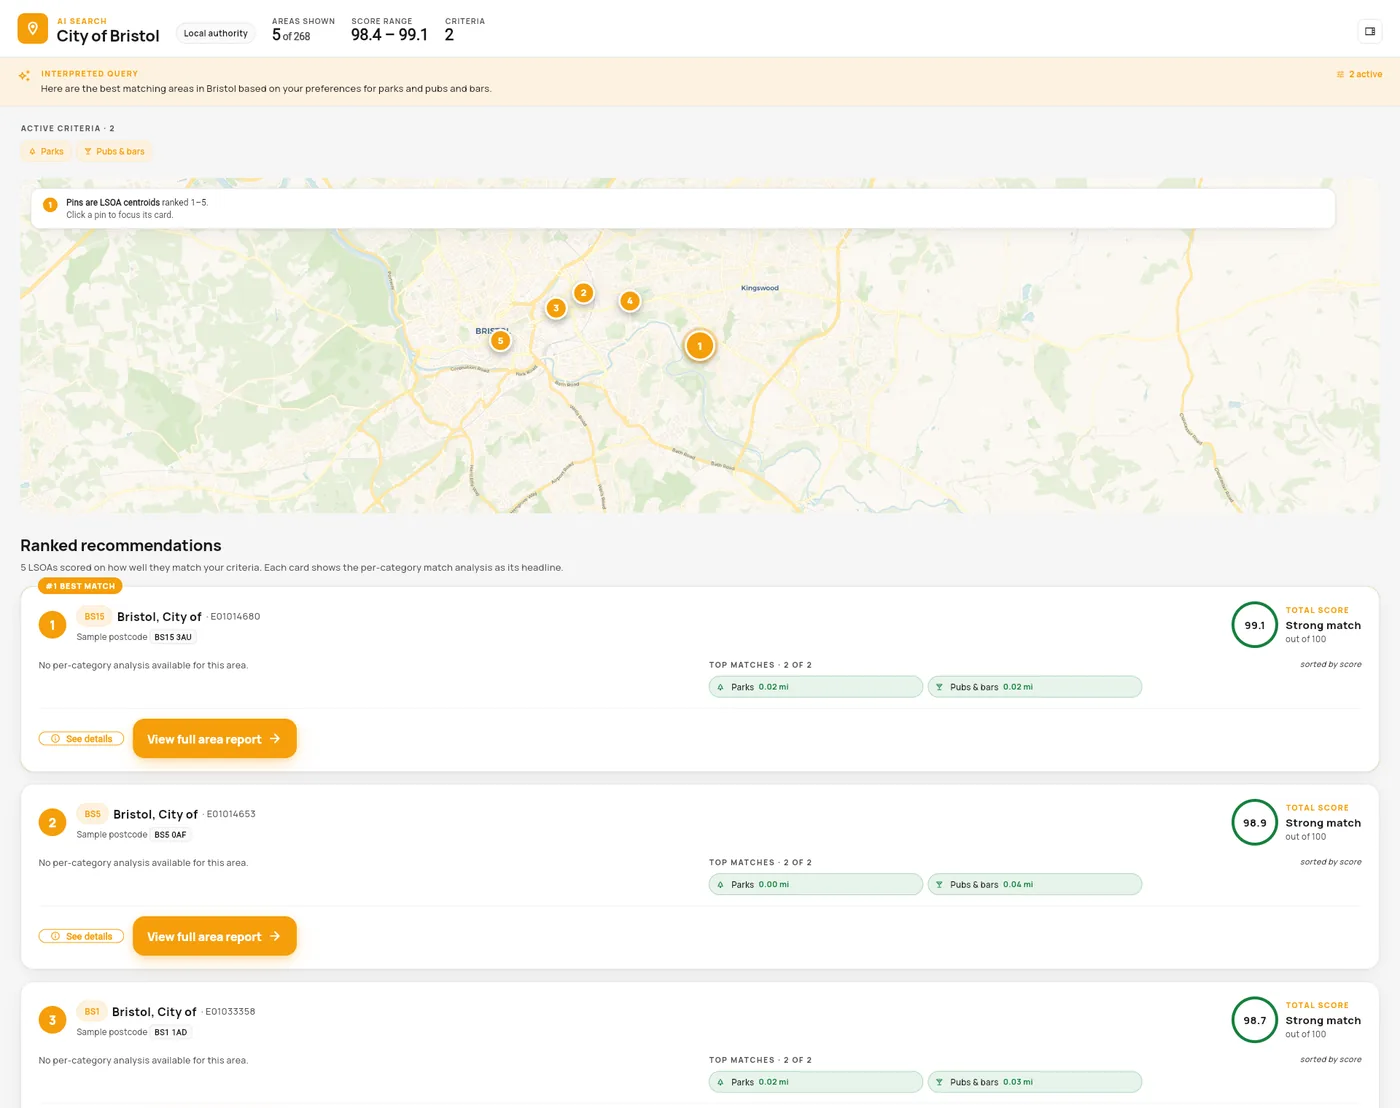This screenshot has height=1108, width=1400.
Task: Select the Pubs & bars criteria chip
Action: (x=114, y=152)
